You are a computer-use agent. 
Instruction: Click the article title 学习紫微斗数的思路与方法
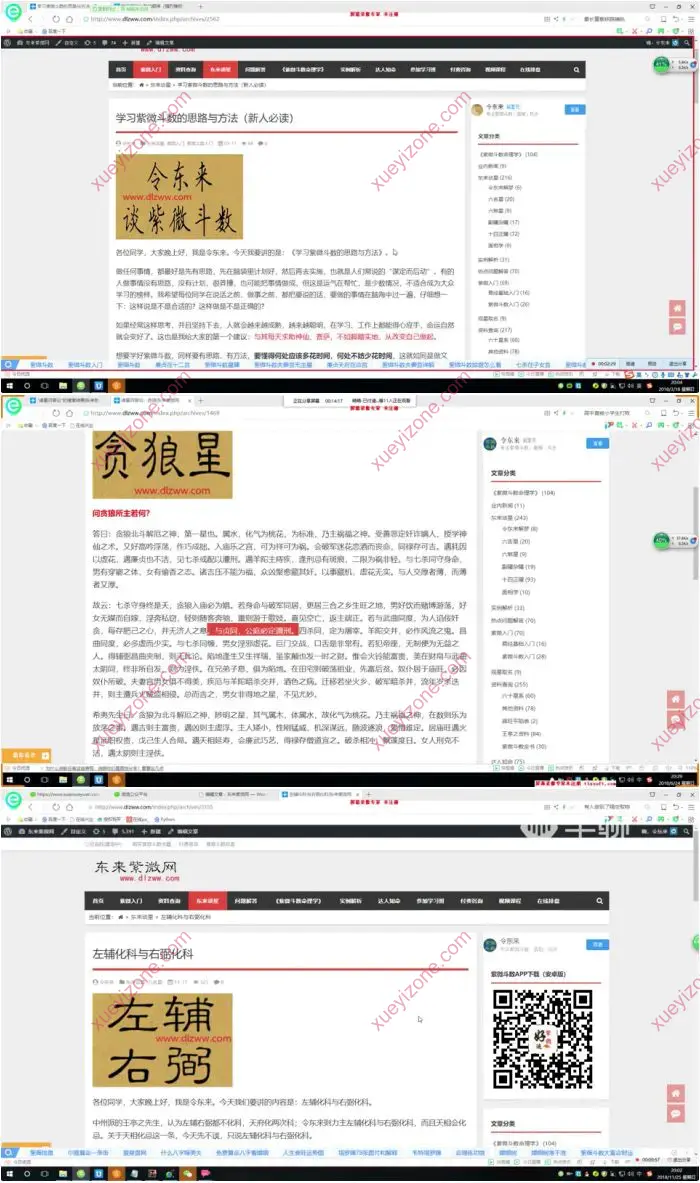coord(204,118)
